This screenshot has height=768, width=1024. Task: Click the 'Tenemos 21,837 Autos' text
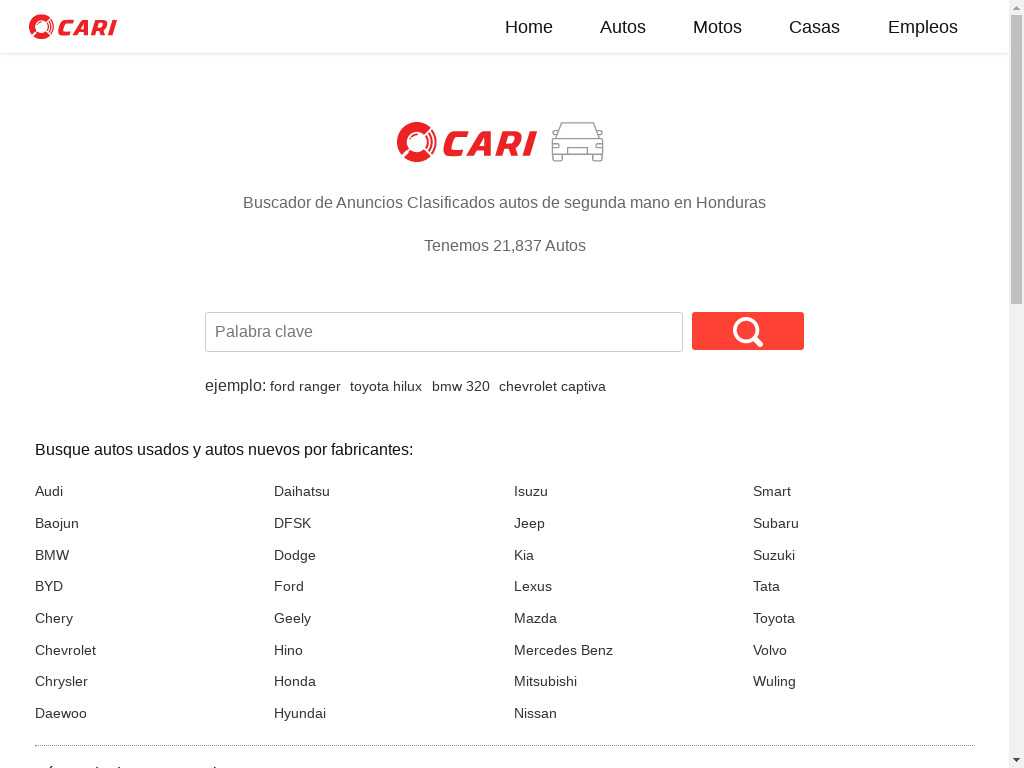(505, 246)
